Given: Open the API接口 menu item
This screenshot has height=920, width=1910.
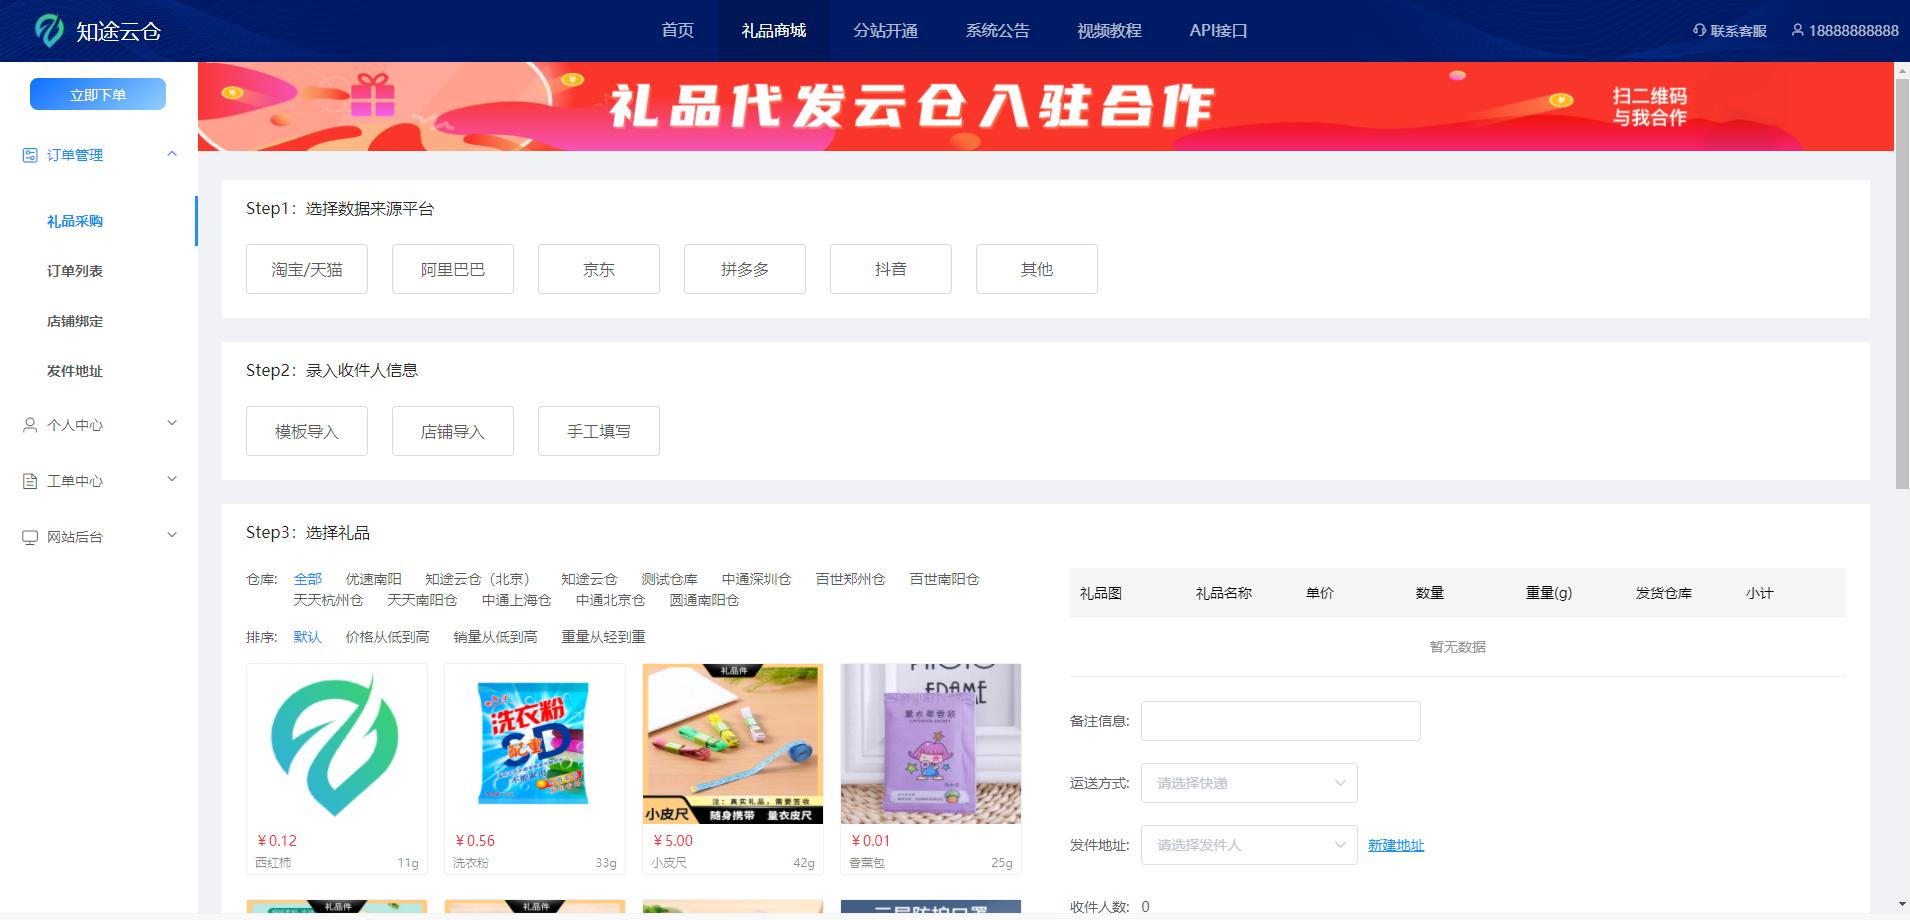Looking at the screenshot, I should pos(1217,30).
